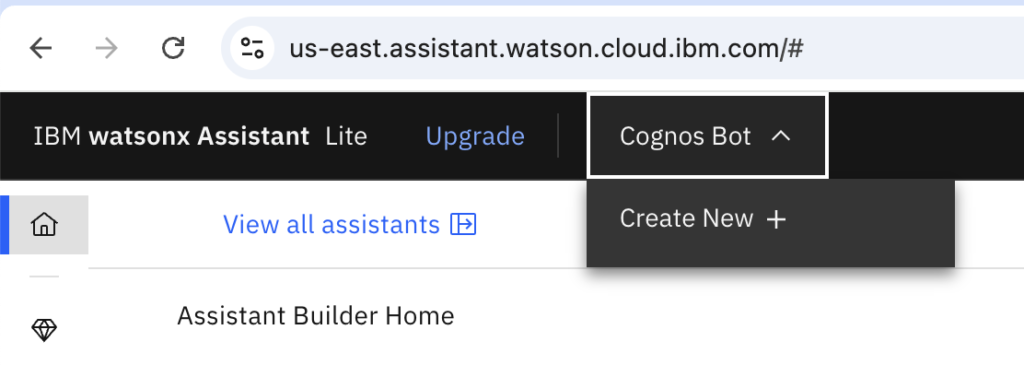Click the chevron up arrow beside Cognos Bot
The image size is (1024, 365).
pyautogui.click(x=781, y=136)
